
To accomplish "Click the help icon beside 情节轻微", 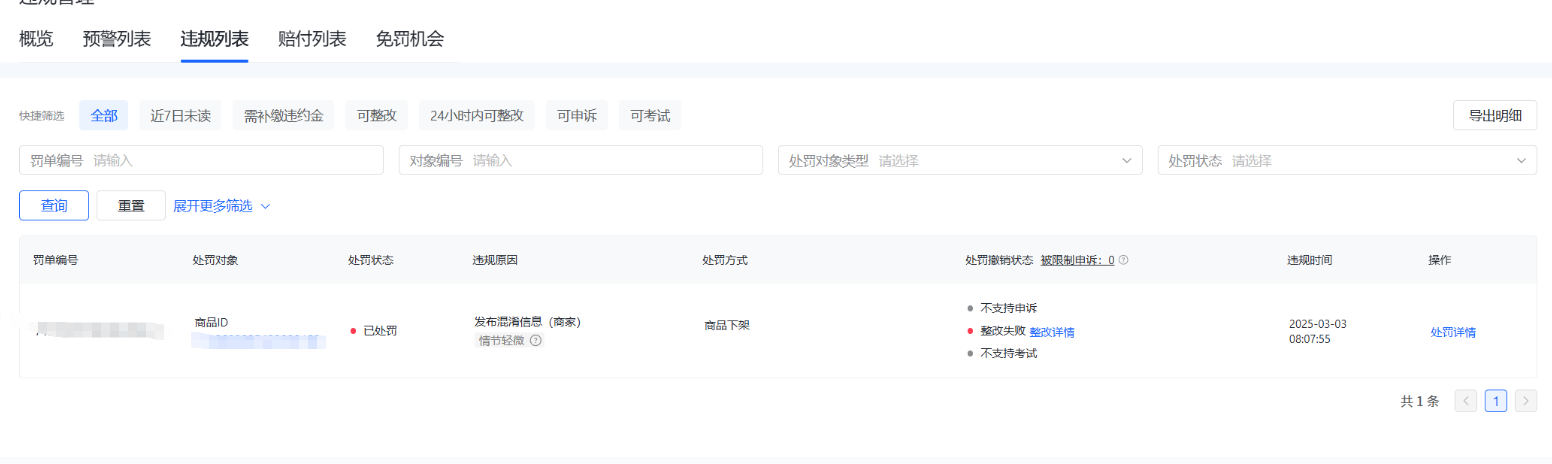I will 536,341.
